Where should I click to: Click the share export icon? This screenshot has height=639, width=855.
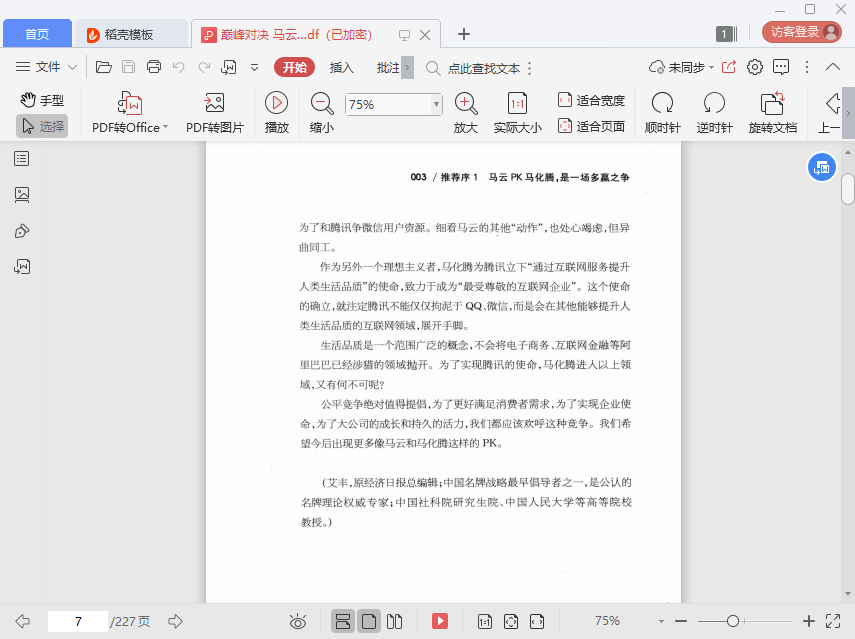click(728, 67)
